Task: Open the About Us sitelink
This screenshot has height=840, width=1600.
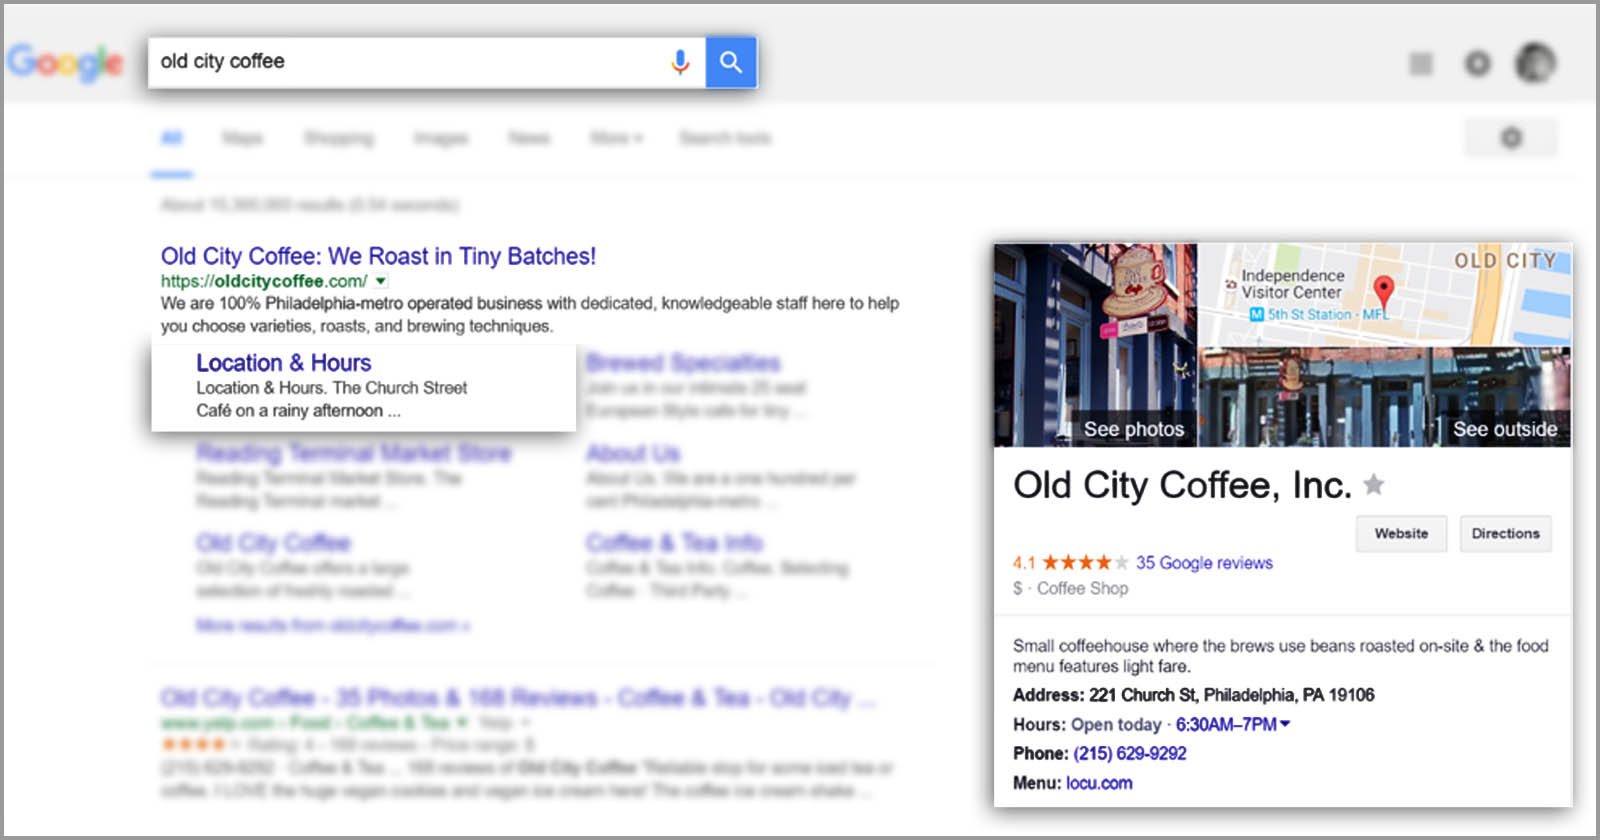Action: [633, 453]
